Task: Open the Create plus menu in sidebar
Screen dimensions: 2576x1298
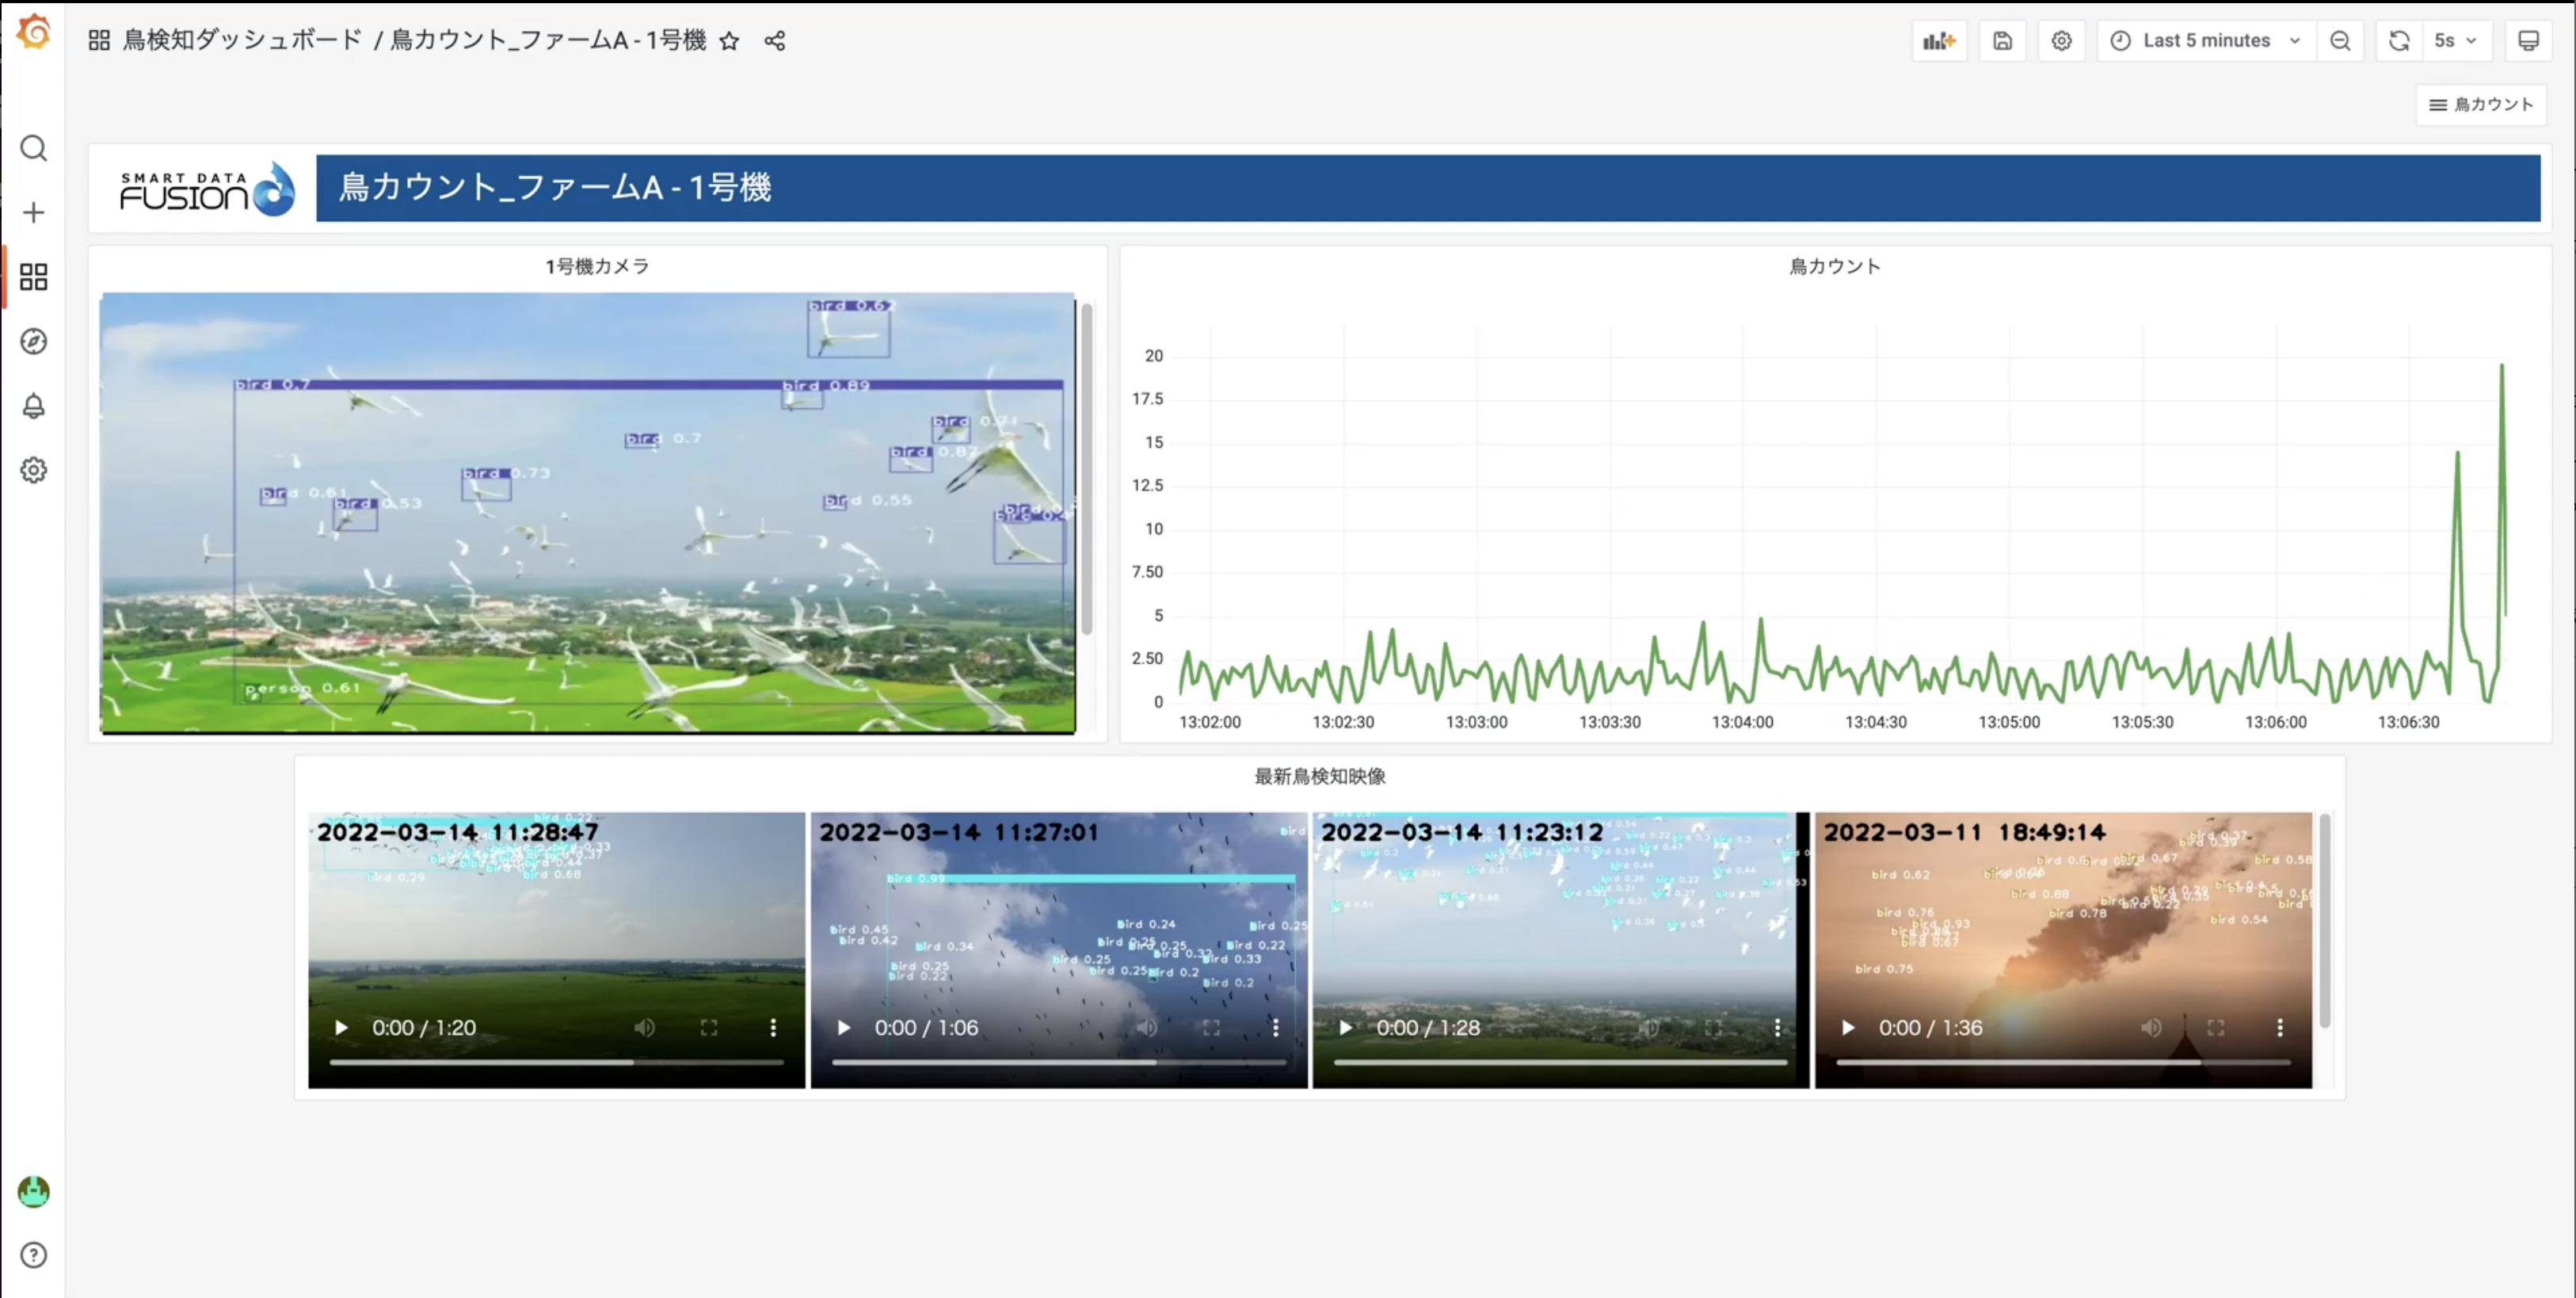Action: (x=33, y=212)
